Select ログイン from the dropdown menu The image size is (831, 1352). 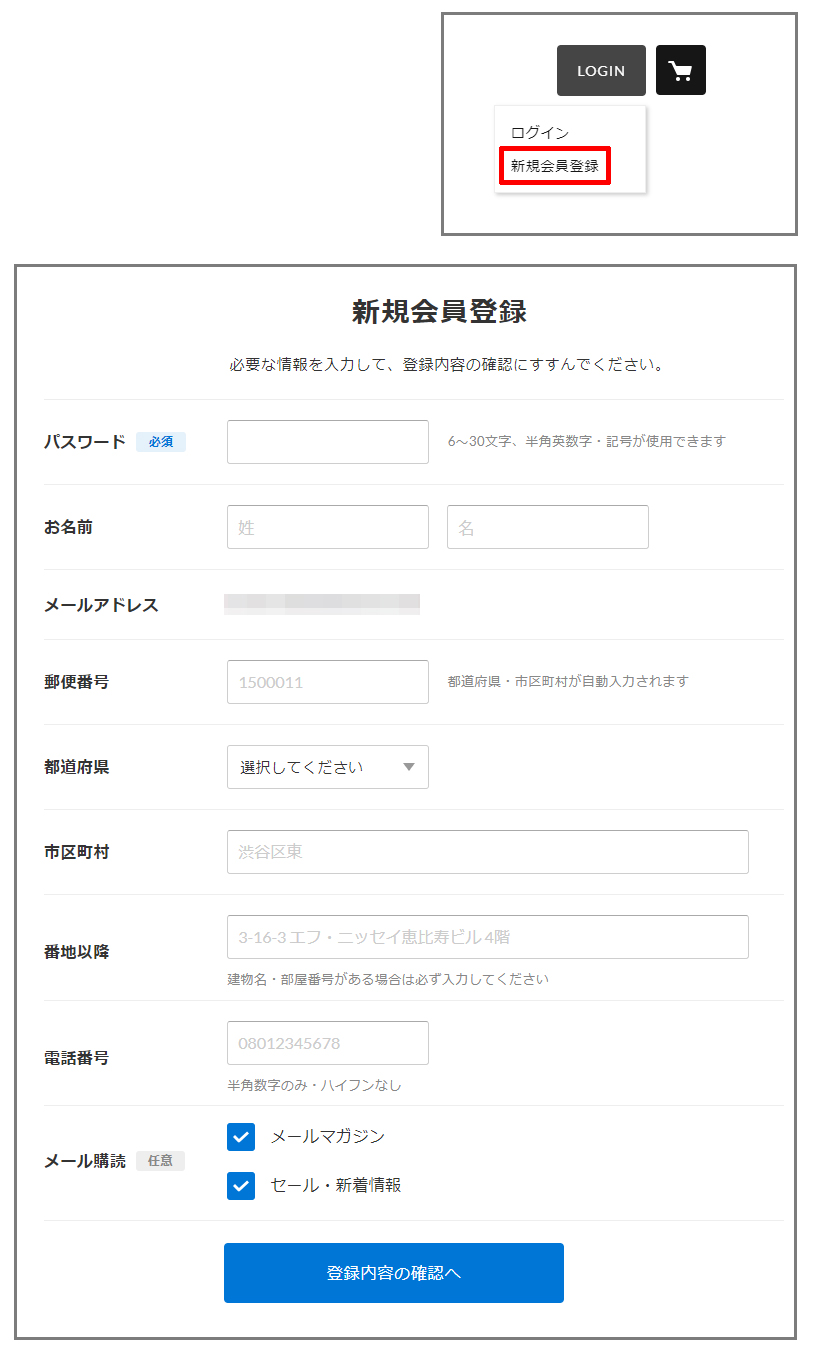tap(540, 133)
